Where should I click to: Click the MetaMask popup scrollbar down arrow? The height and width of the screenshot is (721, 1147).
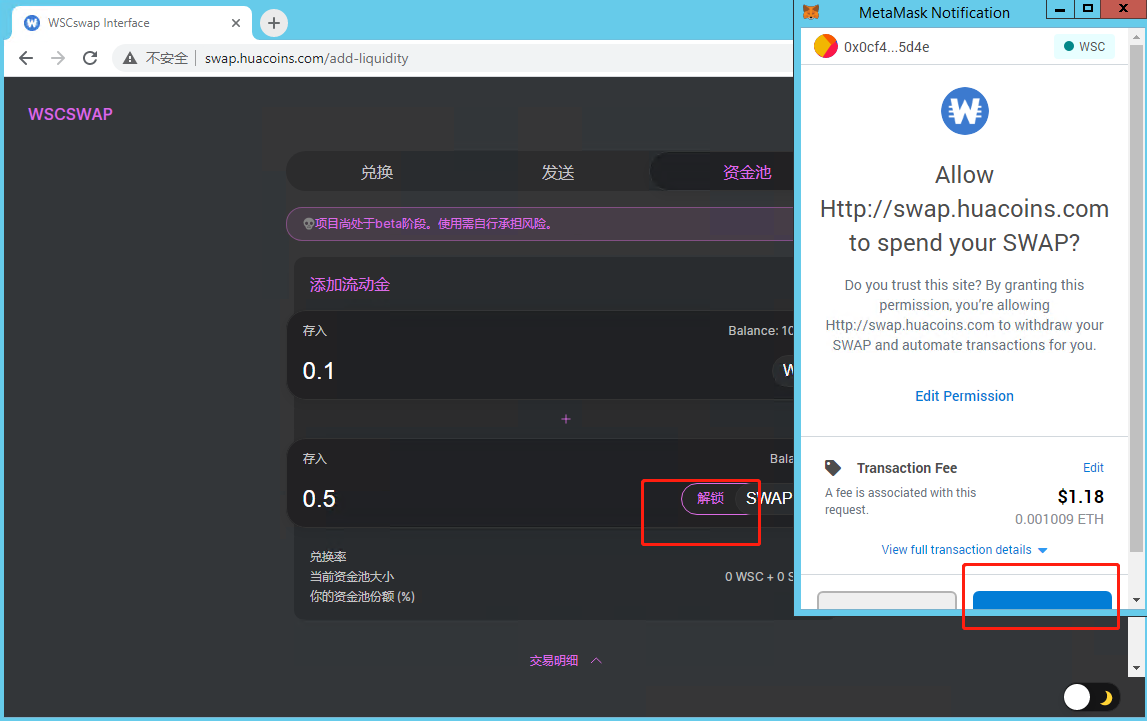pos(1136,600)
